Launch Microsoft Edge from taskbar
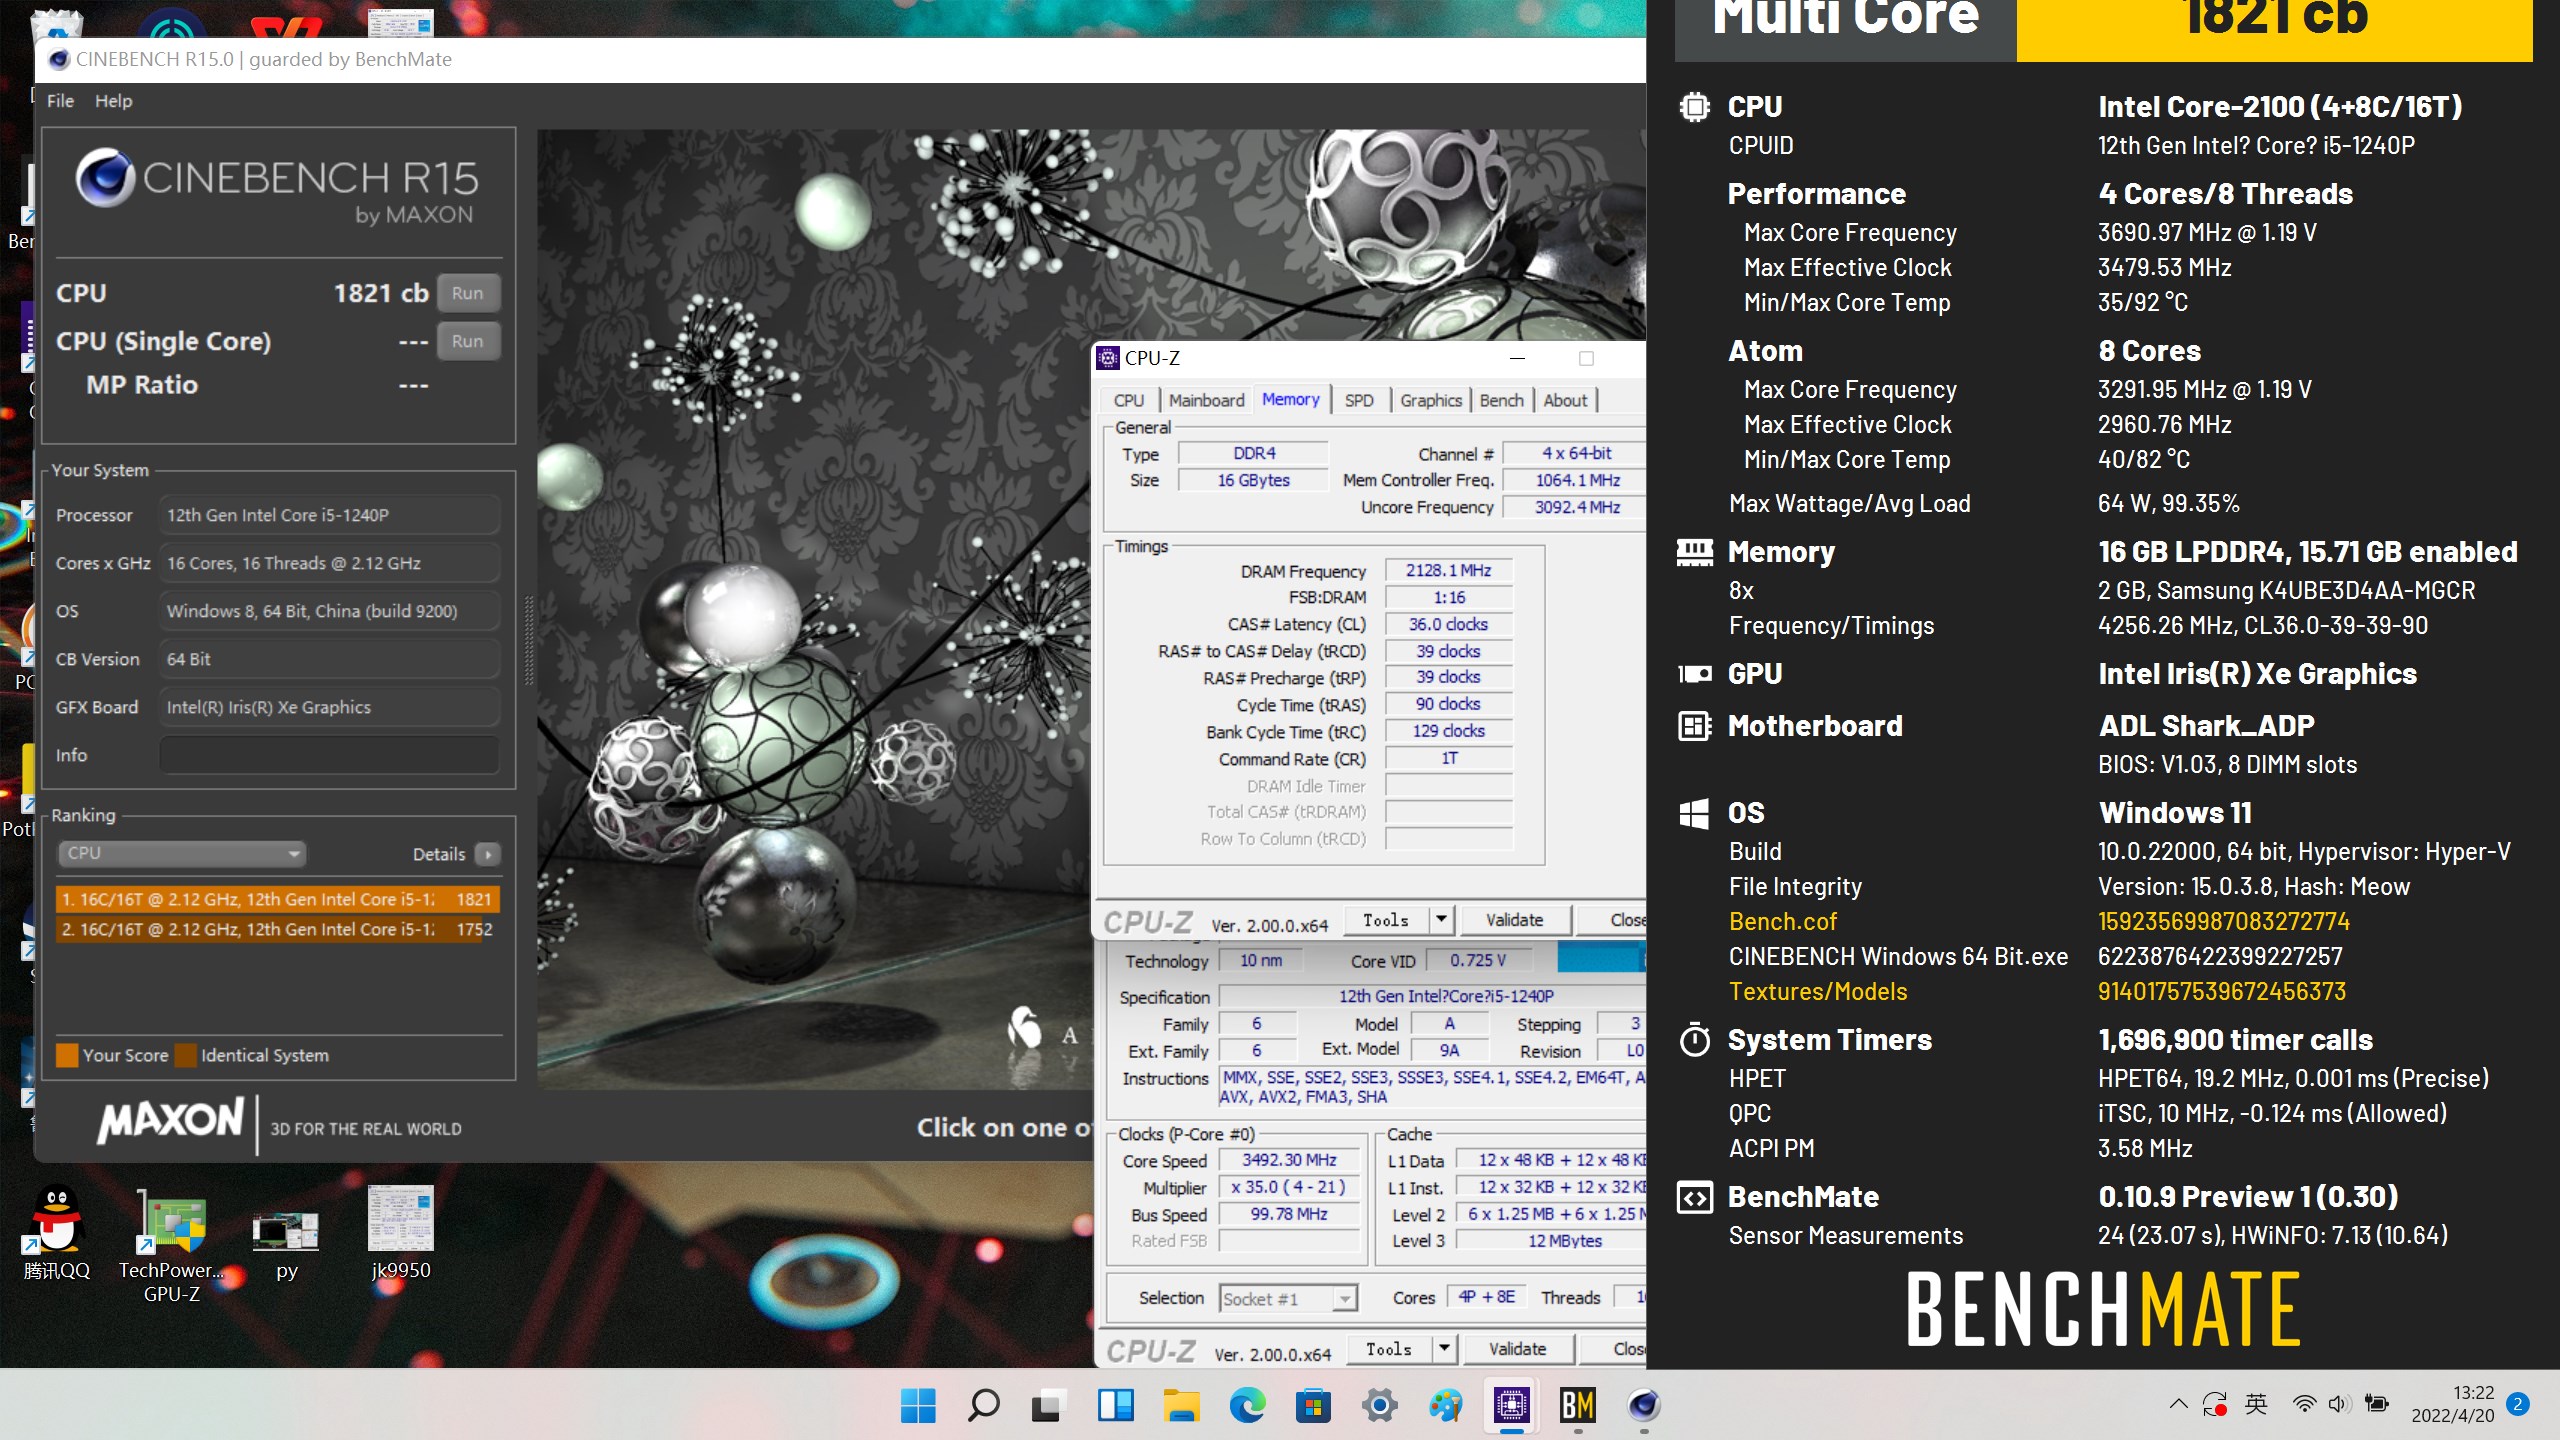The image size is (2560, 1440). (1247, 1406)
